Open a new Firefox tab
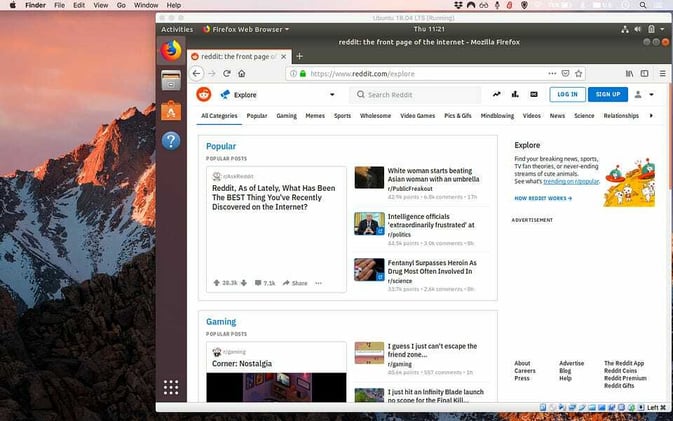Screen dimensions: 673x421 (300, 56)
